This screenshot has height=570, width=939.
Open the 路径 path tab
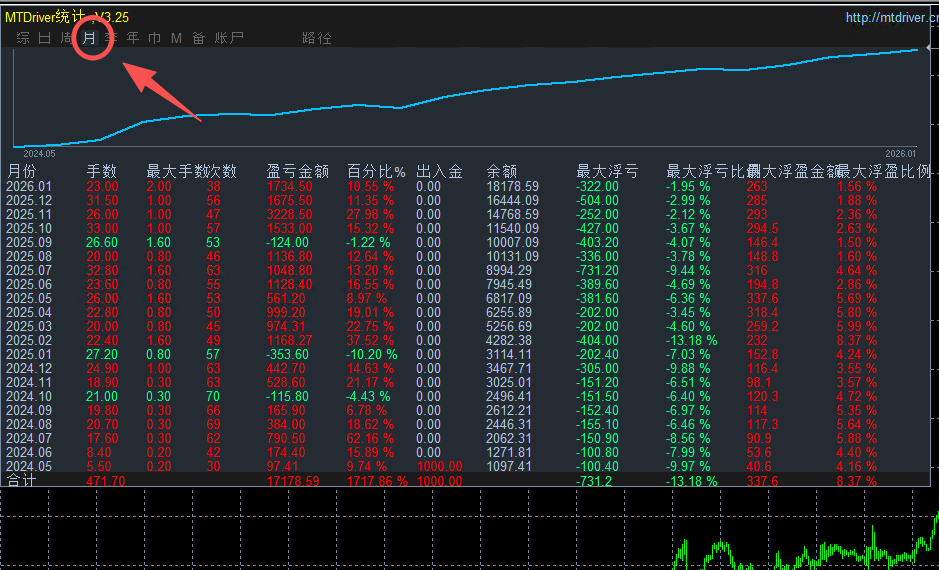click(x=316, y=39)
